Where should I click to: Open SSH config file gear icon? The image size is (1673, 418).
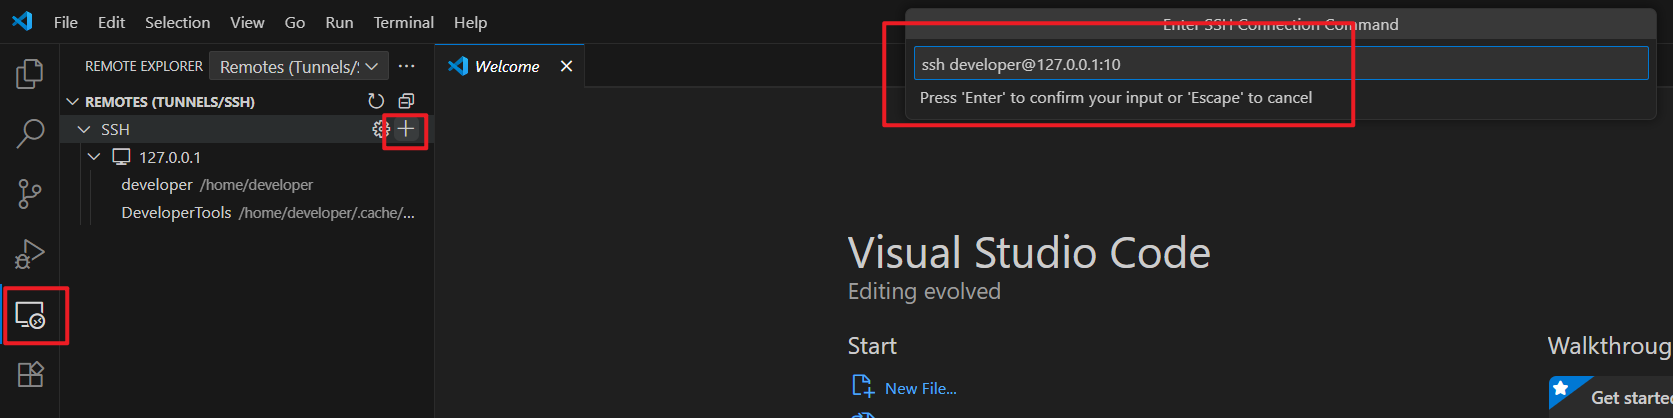(380, 129)
